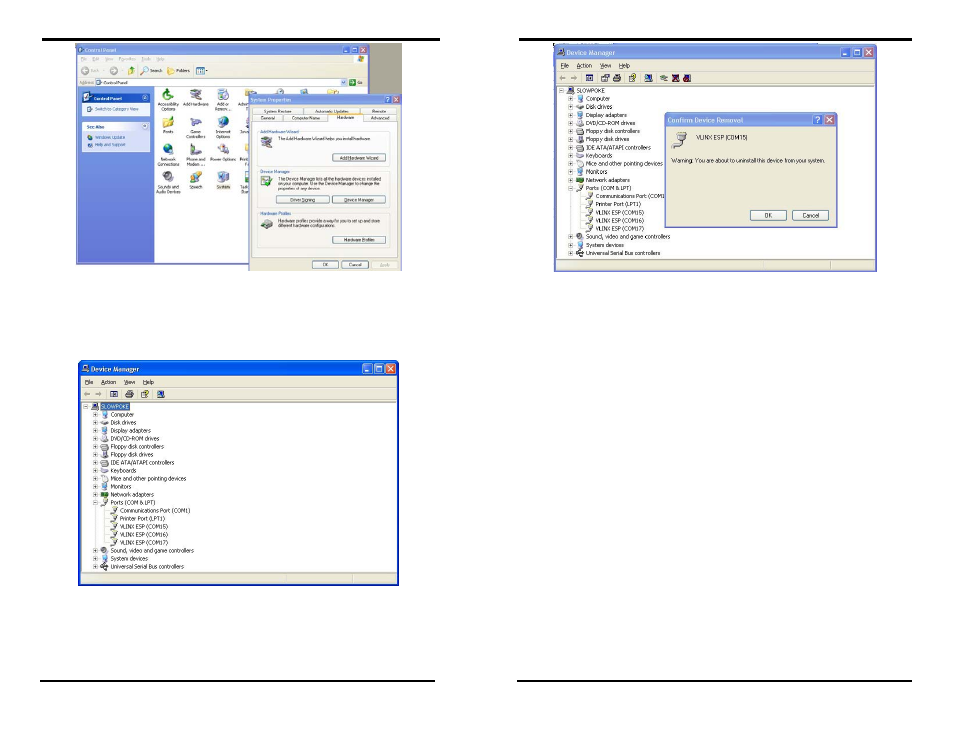Screen dimensions: 954x737
Task: Open the Action menu in Device Manager with dialog
Action: (x=584, y=66)
